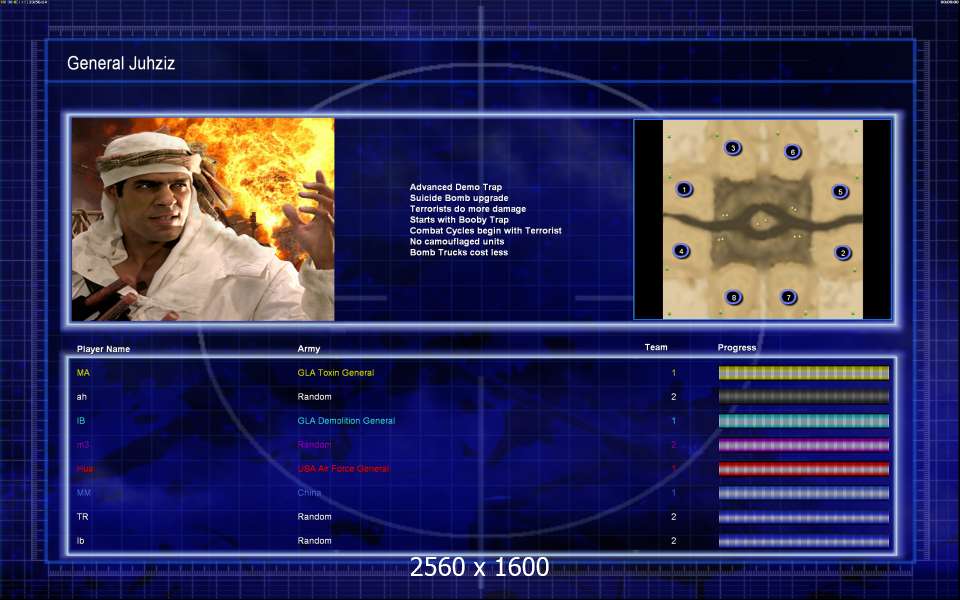Select the white player name ah
This screenshot has height=600, width=960.
(x=81, y=397)
